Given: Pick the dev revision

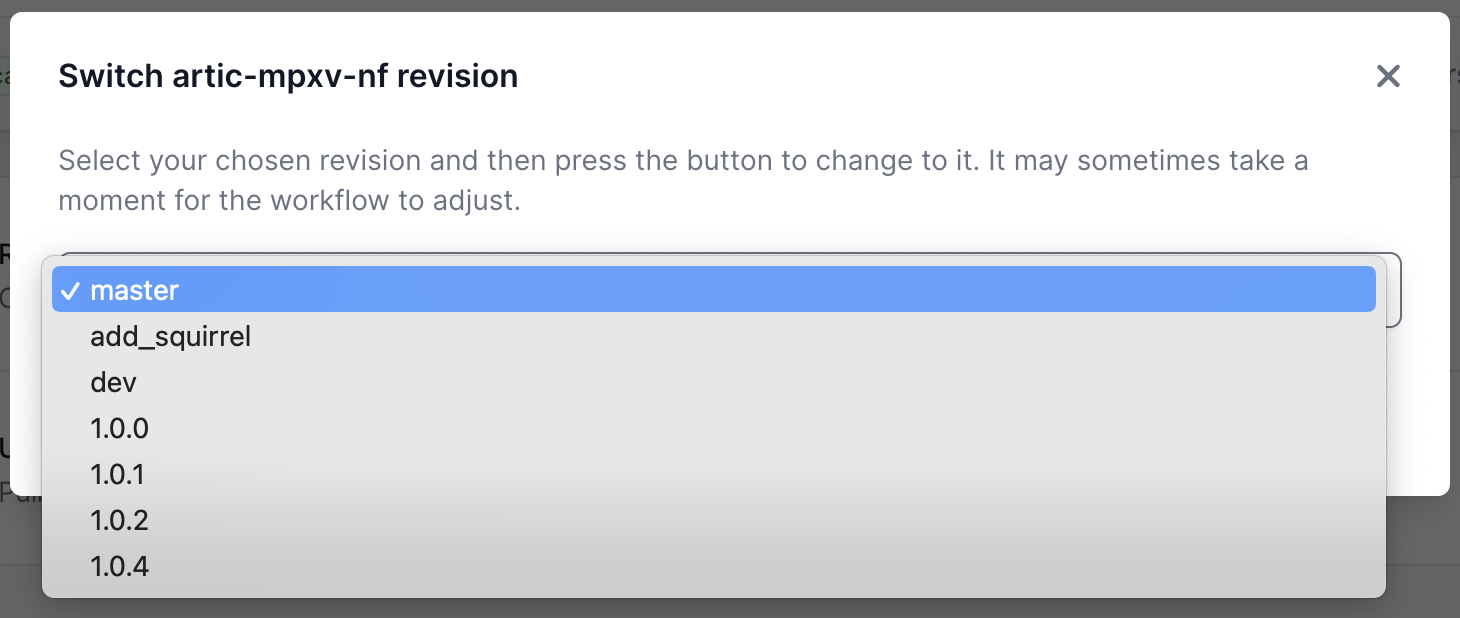Looking at the screenshot, I should click(x=113, y=383).
